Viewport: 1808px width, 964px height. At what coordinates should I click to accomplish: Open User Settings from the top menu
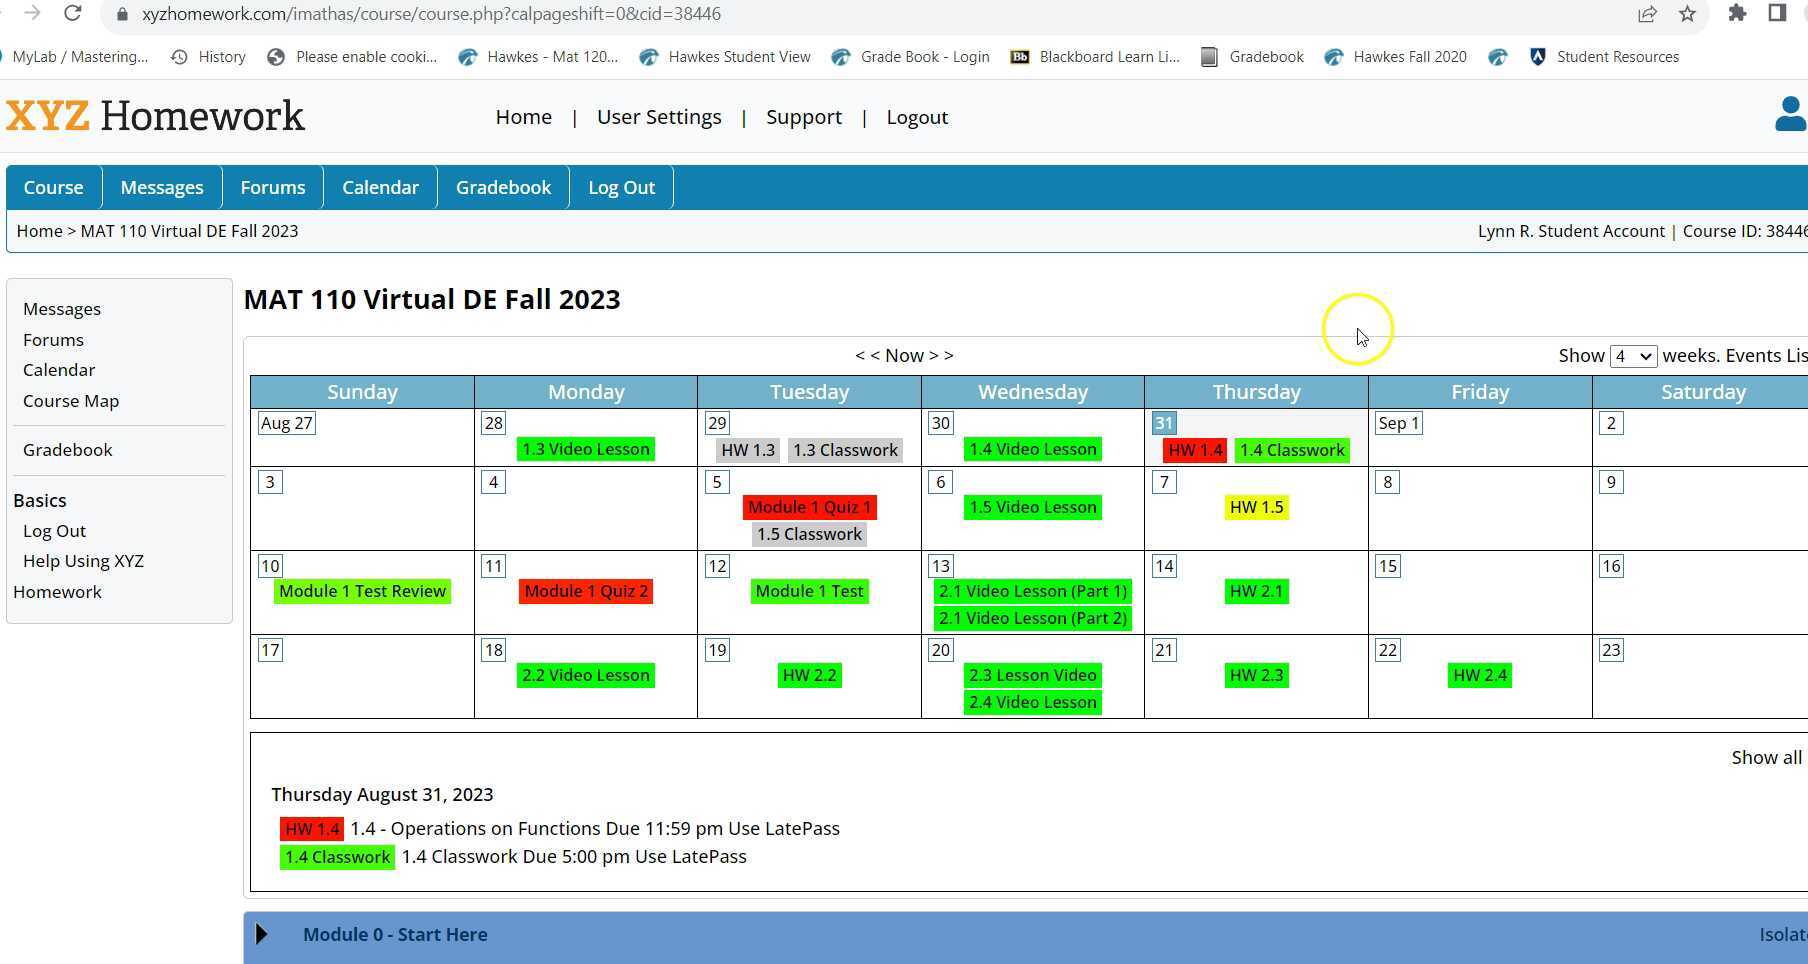pos(659,117)
